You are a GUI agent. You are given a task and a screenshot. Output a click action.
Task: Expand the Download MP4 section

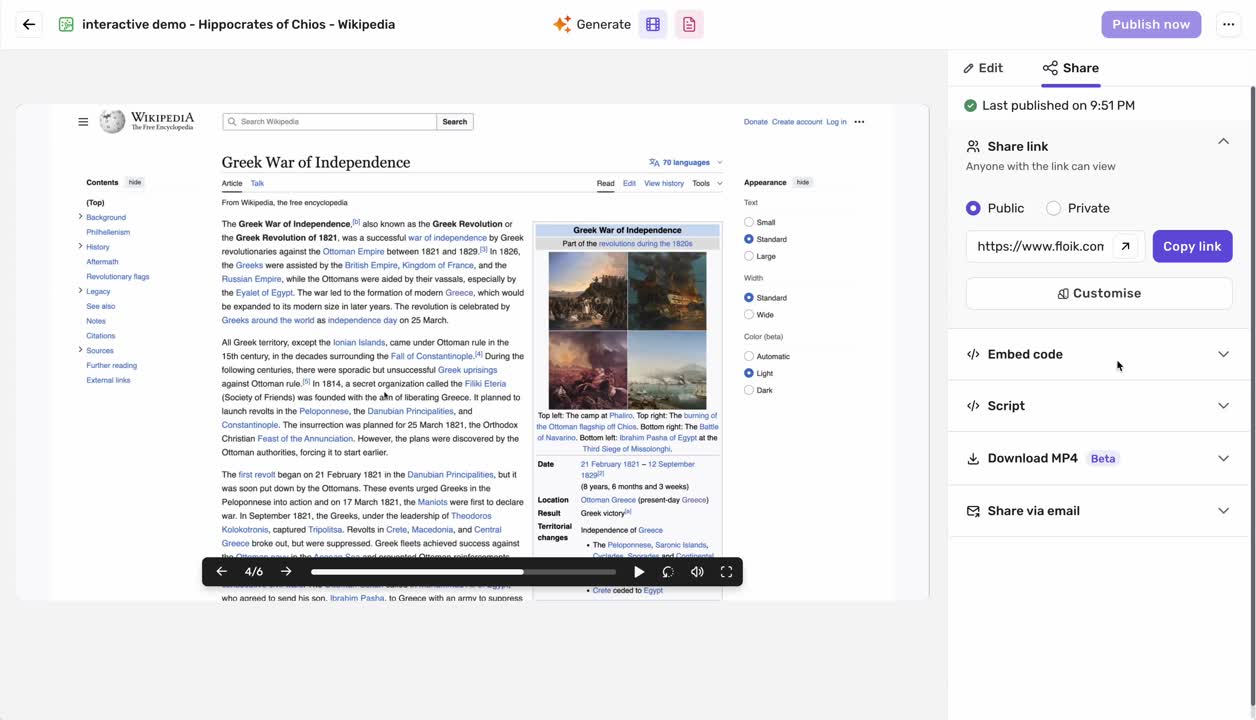tap(1099, 458)
